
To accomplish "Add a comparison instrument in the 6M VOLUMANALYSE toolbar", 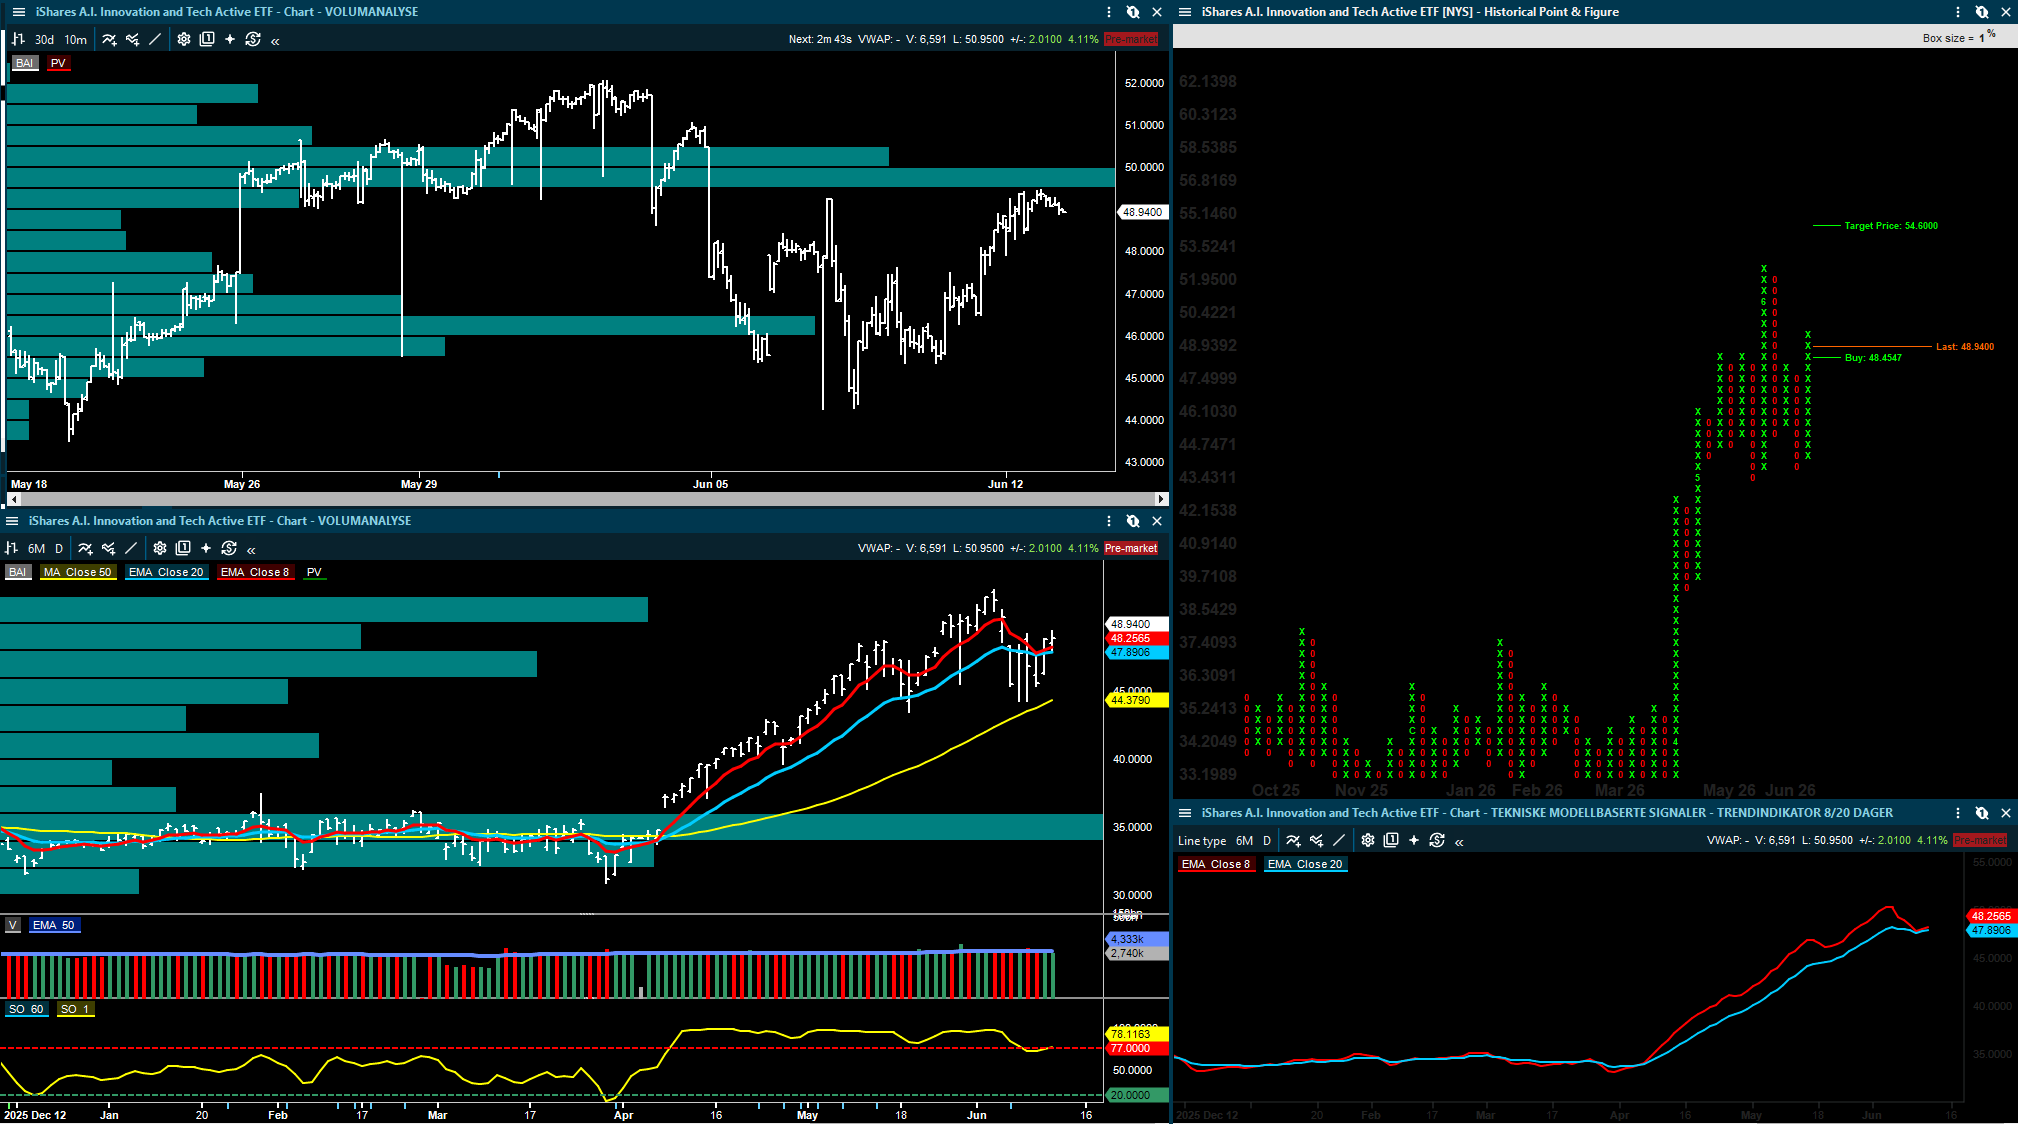I will [108, 548].
